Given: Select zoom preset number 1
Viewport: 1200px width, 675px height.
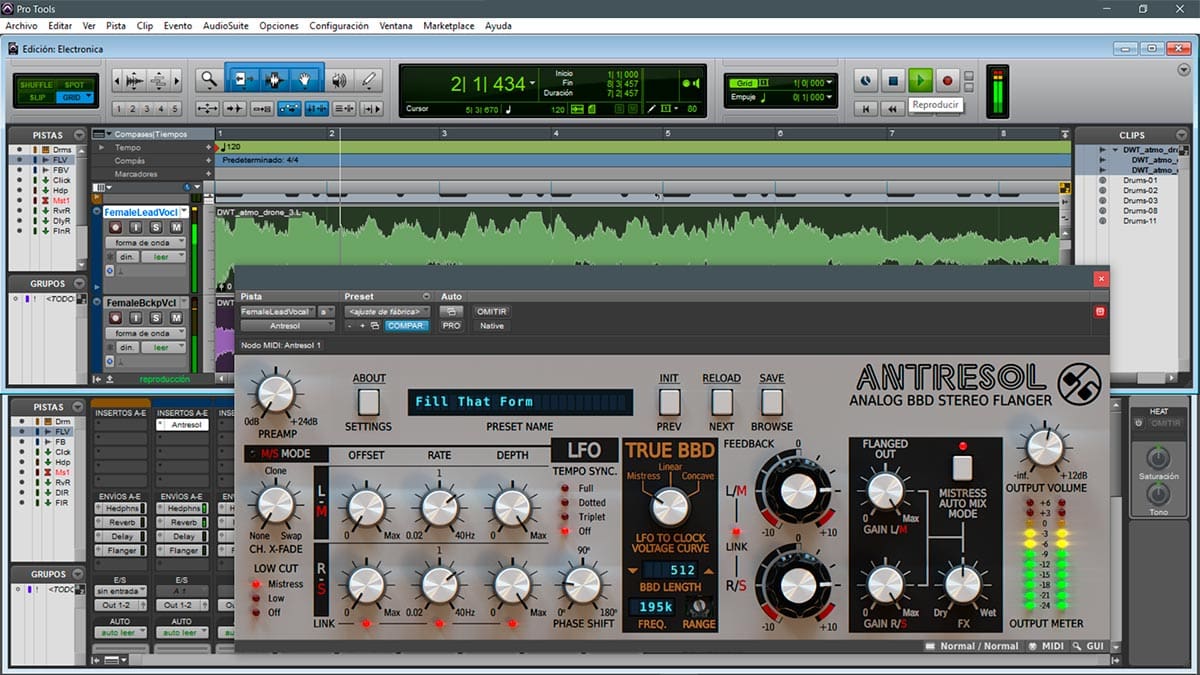Looking at the screenshot, I should (119, 109).
